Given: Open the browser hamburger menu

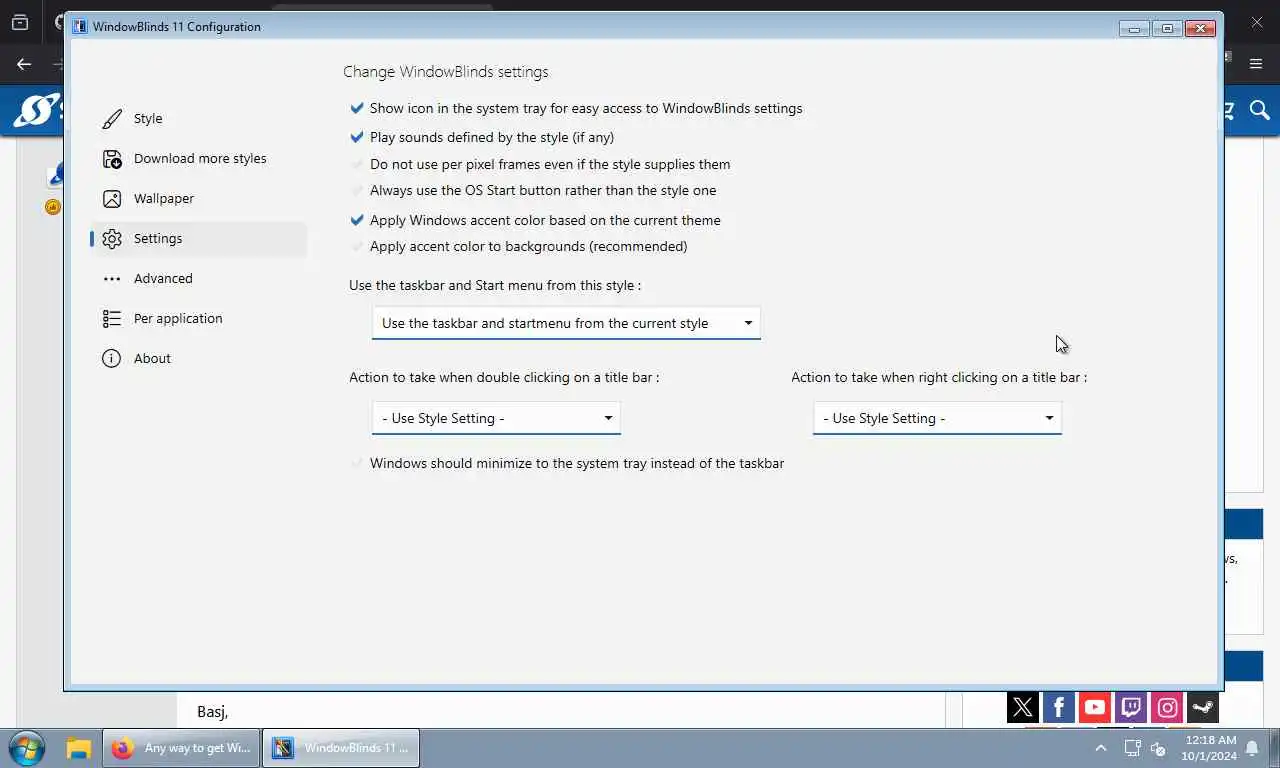Looking at the screenshot, I should (x=1257, y=64).
